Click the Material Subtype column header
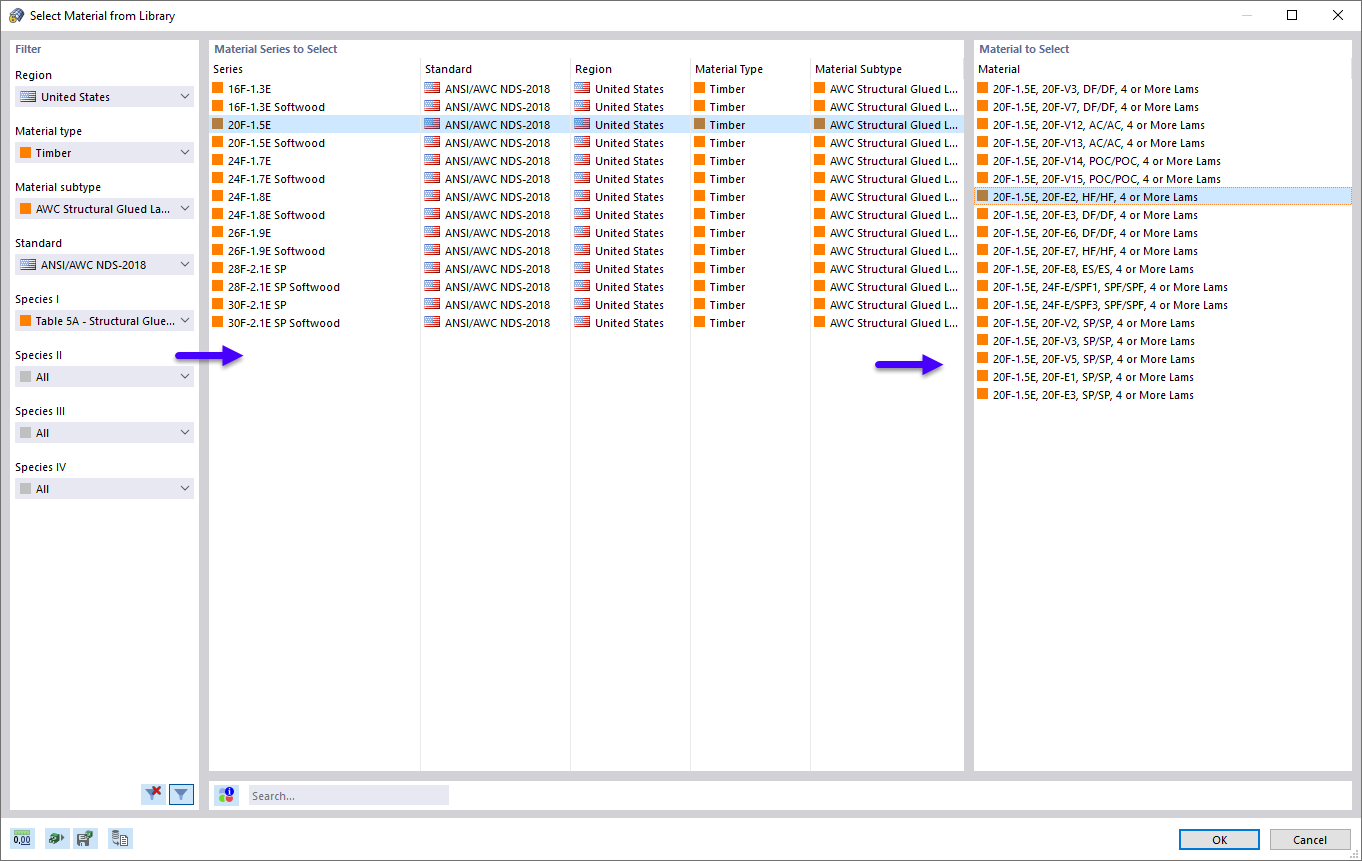 click(x=887, y=69)
